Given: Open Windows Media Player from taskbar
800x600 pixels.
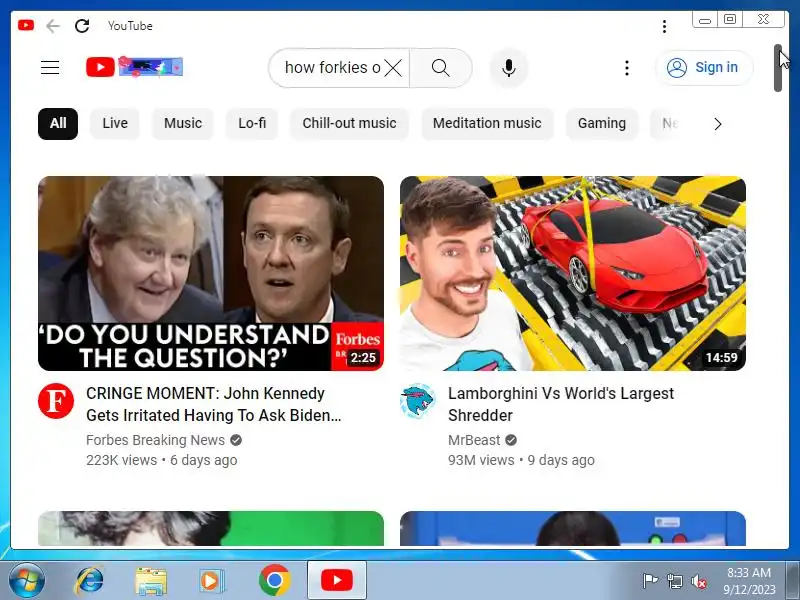Looking at the screenshot, I should point(211,581).
